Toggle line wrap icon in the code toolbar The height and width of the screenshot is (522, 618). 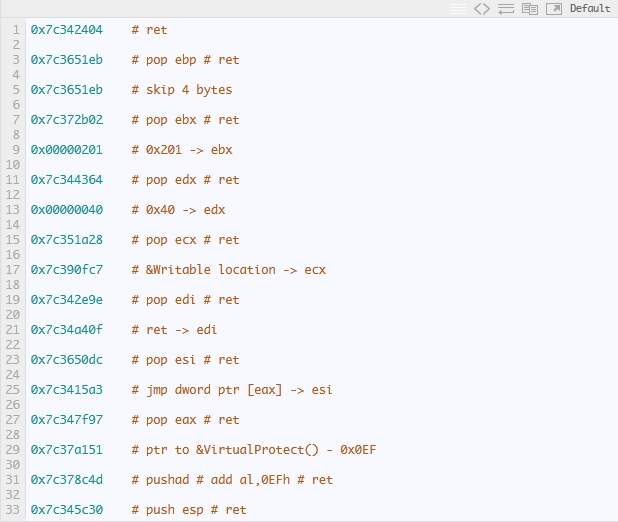[506, 9]
